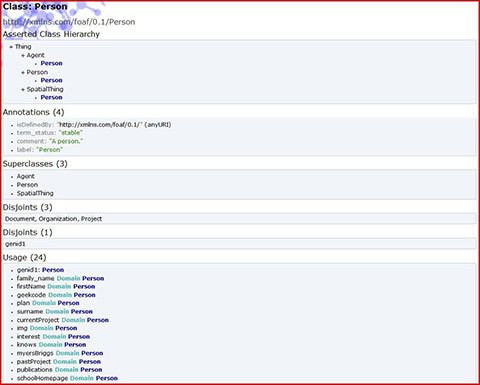This screenshot has width=480, height=385.
Task: Open the pastProject property in Usage
Action: point(34,362)
